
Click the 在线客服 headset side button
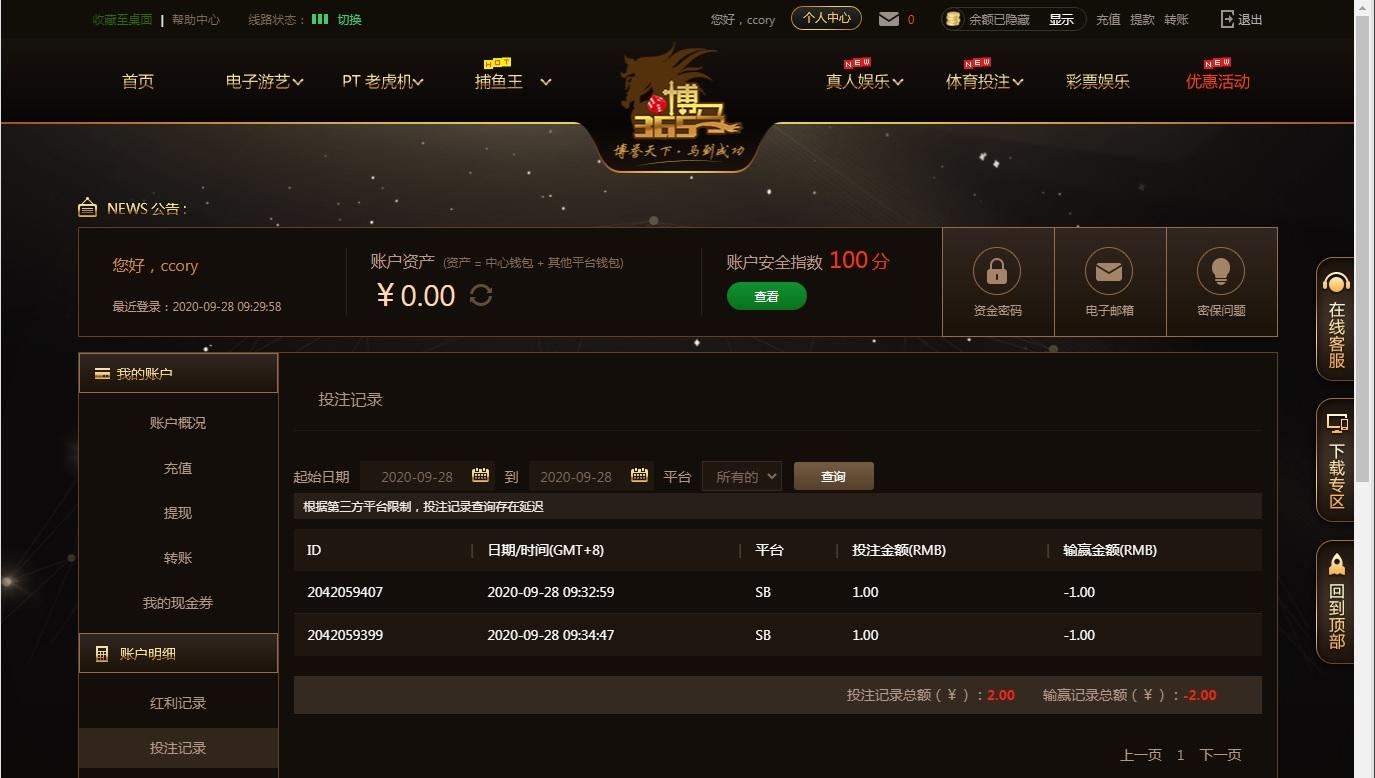(x=1336, y=320)
